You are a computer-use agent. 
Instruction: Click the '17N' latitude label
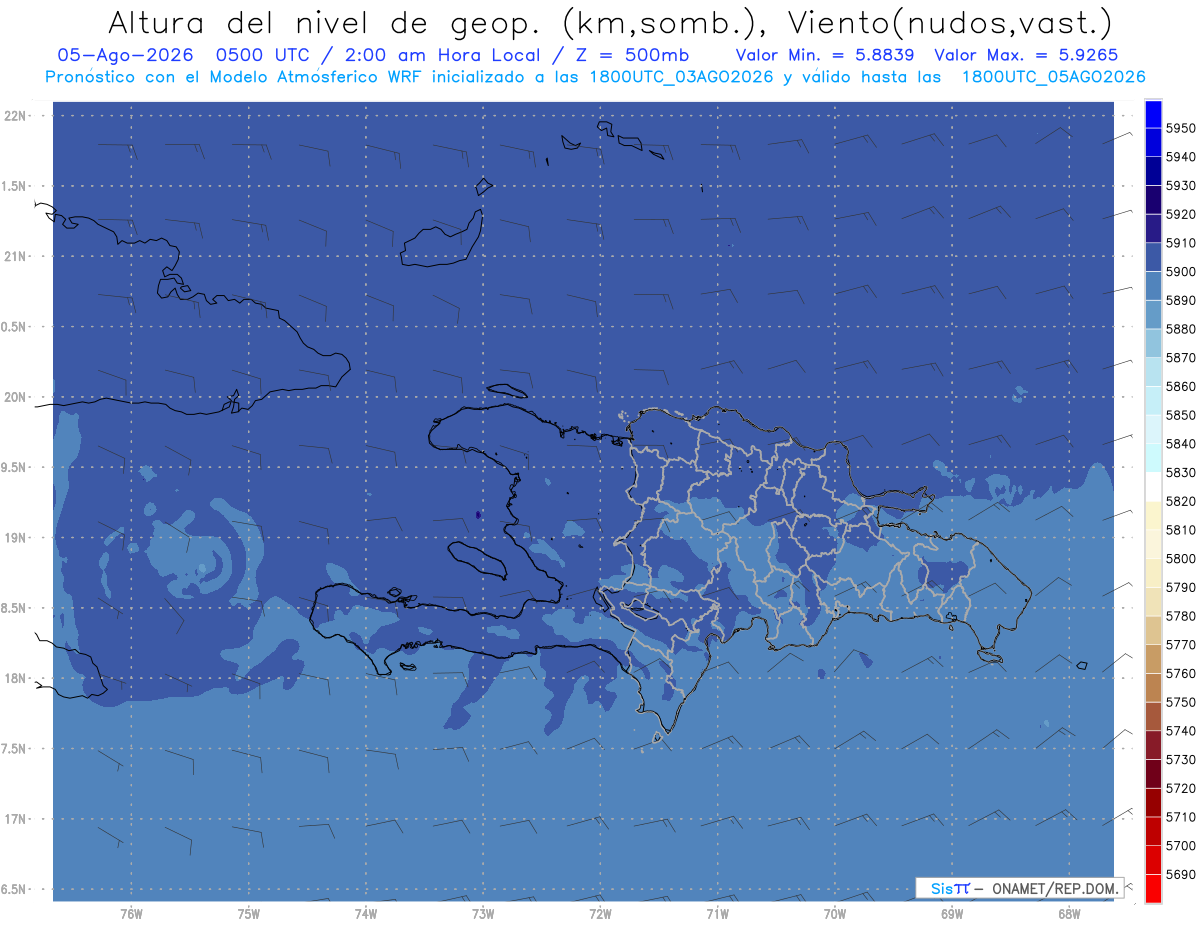click(18, 819)
